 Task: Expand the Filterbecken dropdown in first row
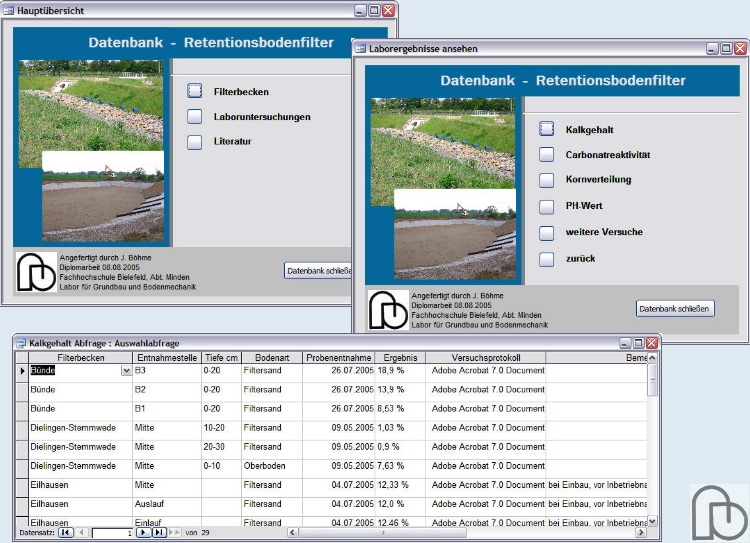click(126, 370)
